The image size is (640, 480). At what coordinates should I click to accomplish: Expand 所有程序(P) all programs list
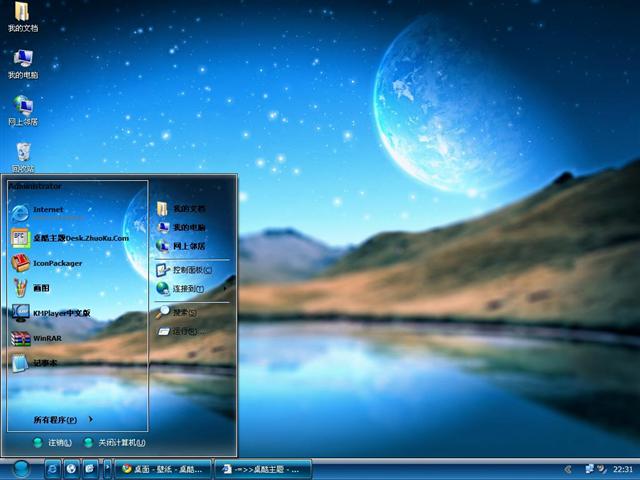63,420
